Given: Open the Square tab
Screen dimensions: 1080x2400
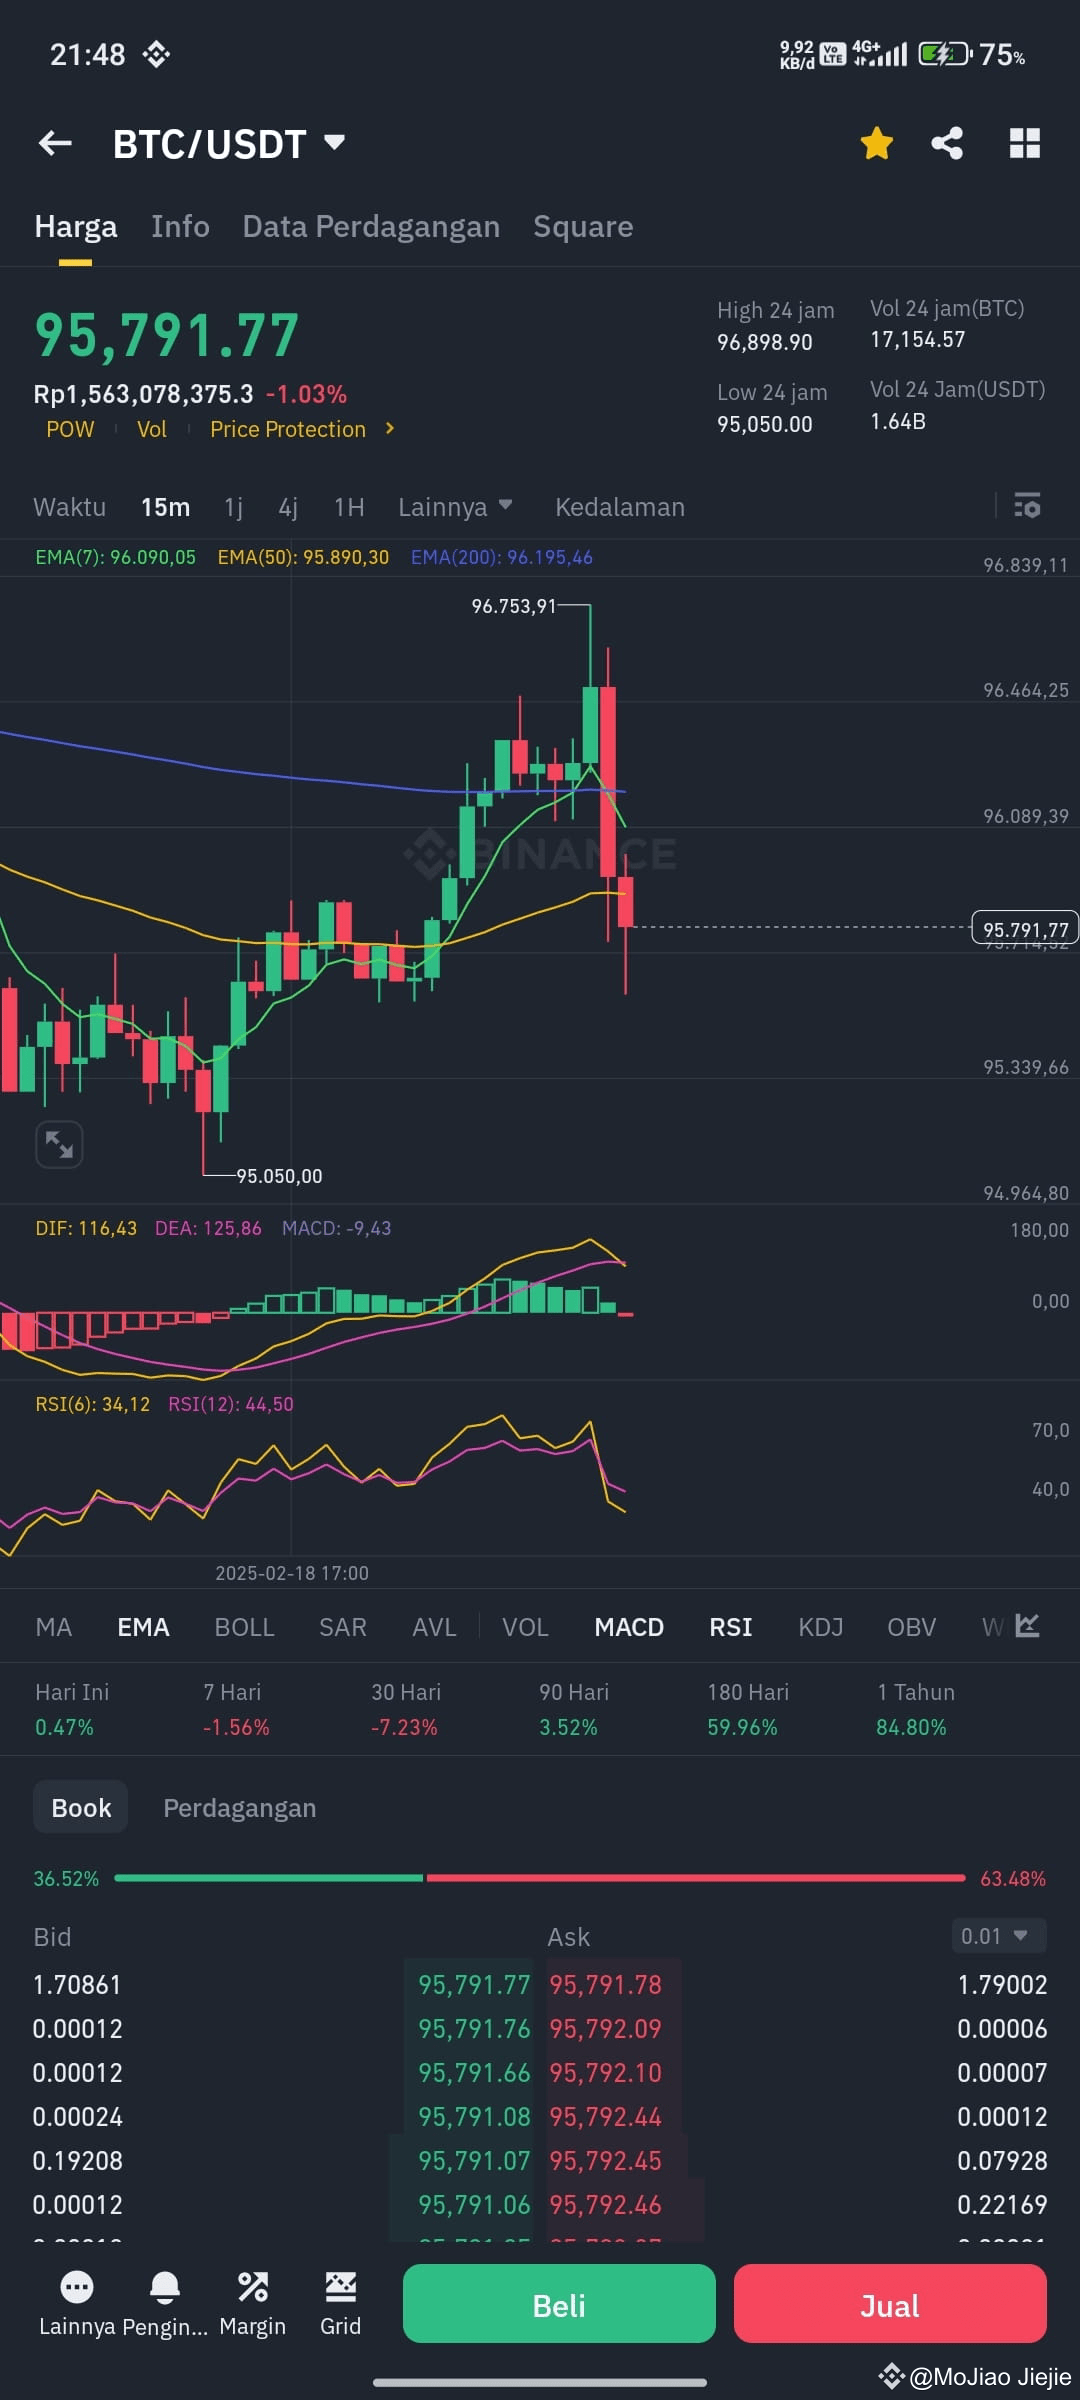Looking at the screenshot, I should tap(583, 227).
